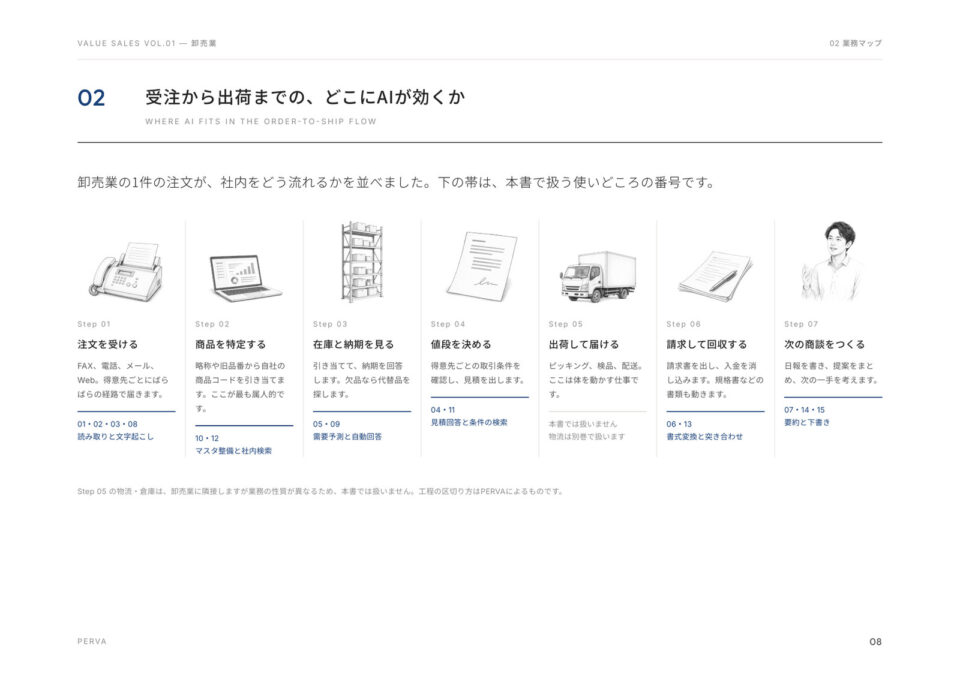Click the description beginning 日報を書き、提案をまとめ
Image resolution: width=960 pixels, height=679 pixels.
pos(831,373)
